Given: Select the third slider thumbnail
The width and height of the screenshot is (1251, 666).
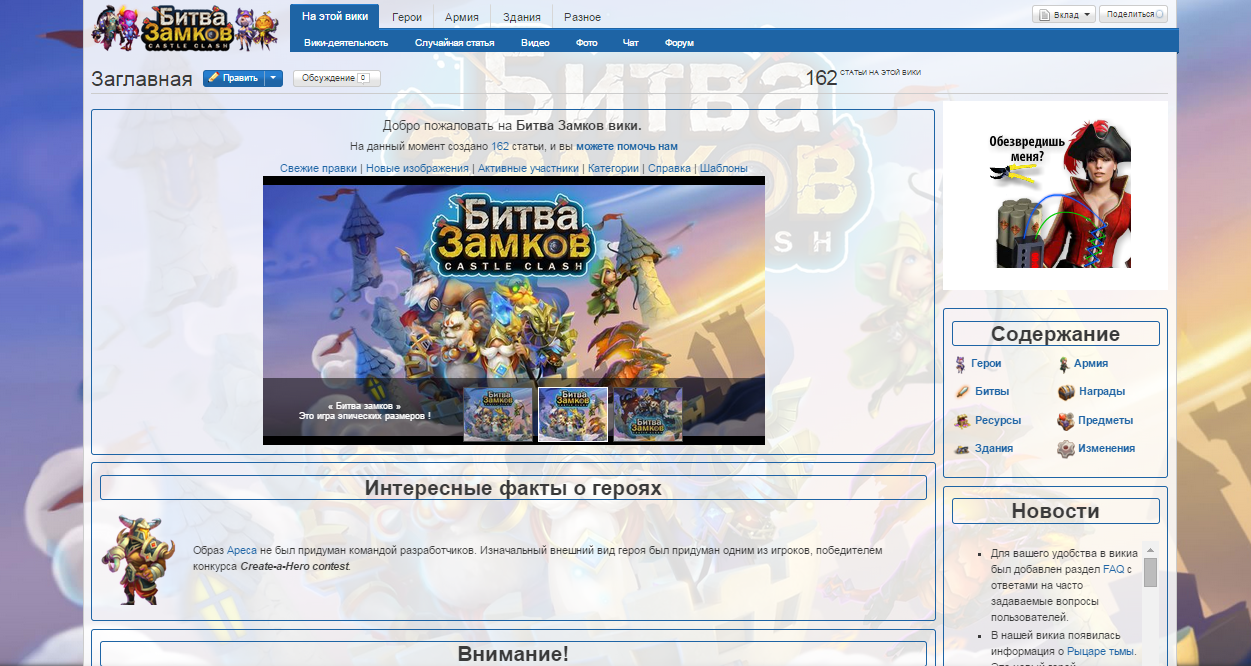Looking at the screenshot, I should point(648,414).
